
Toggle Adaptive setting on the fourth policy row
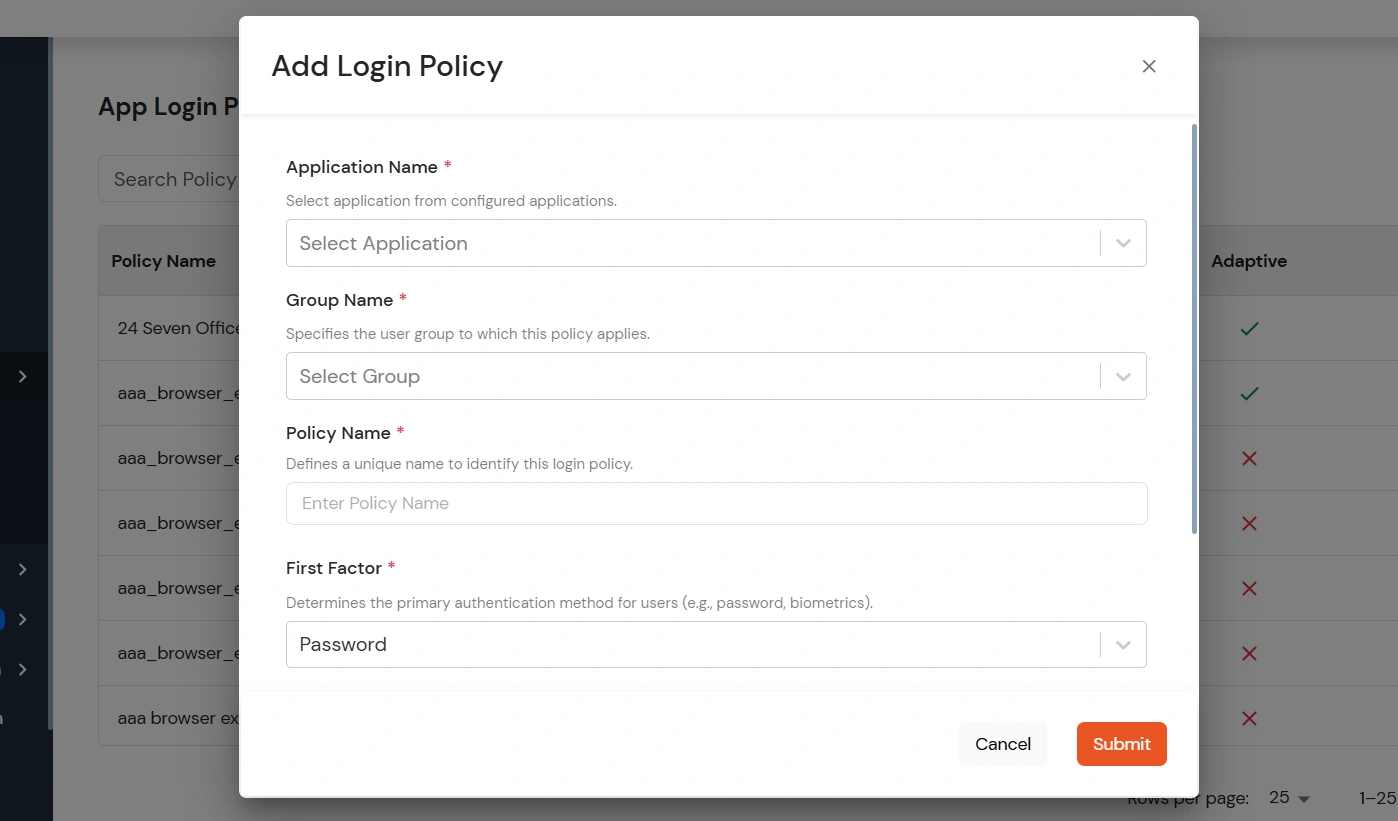(1249, 523)
